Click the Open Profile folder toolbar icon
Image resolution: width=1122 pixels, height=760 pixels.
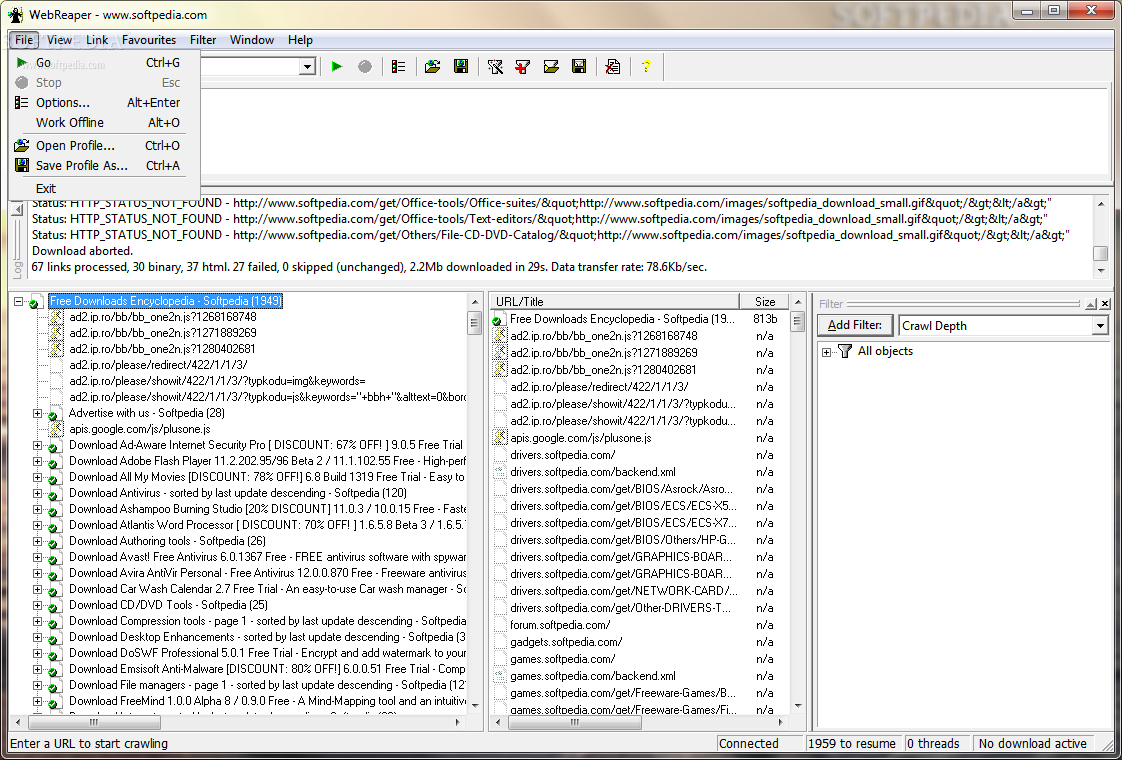point(432,67)
